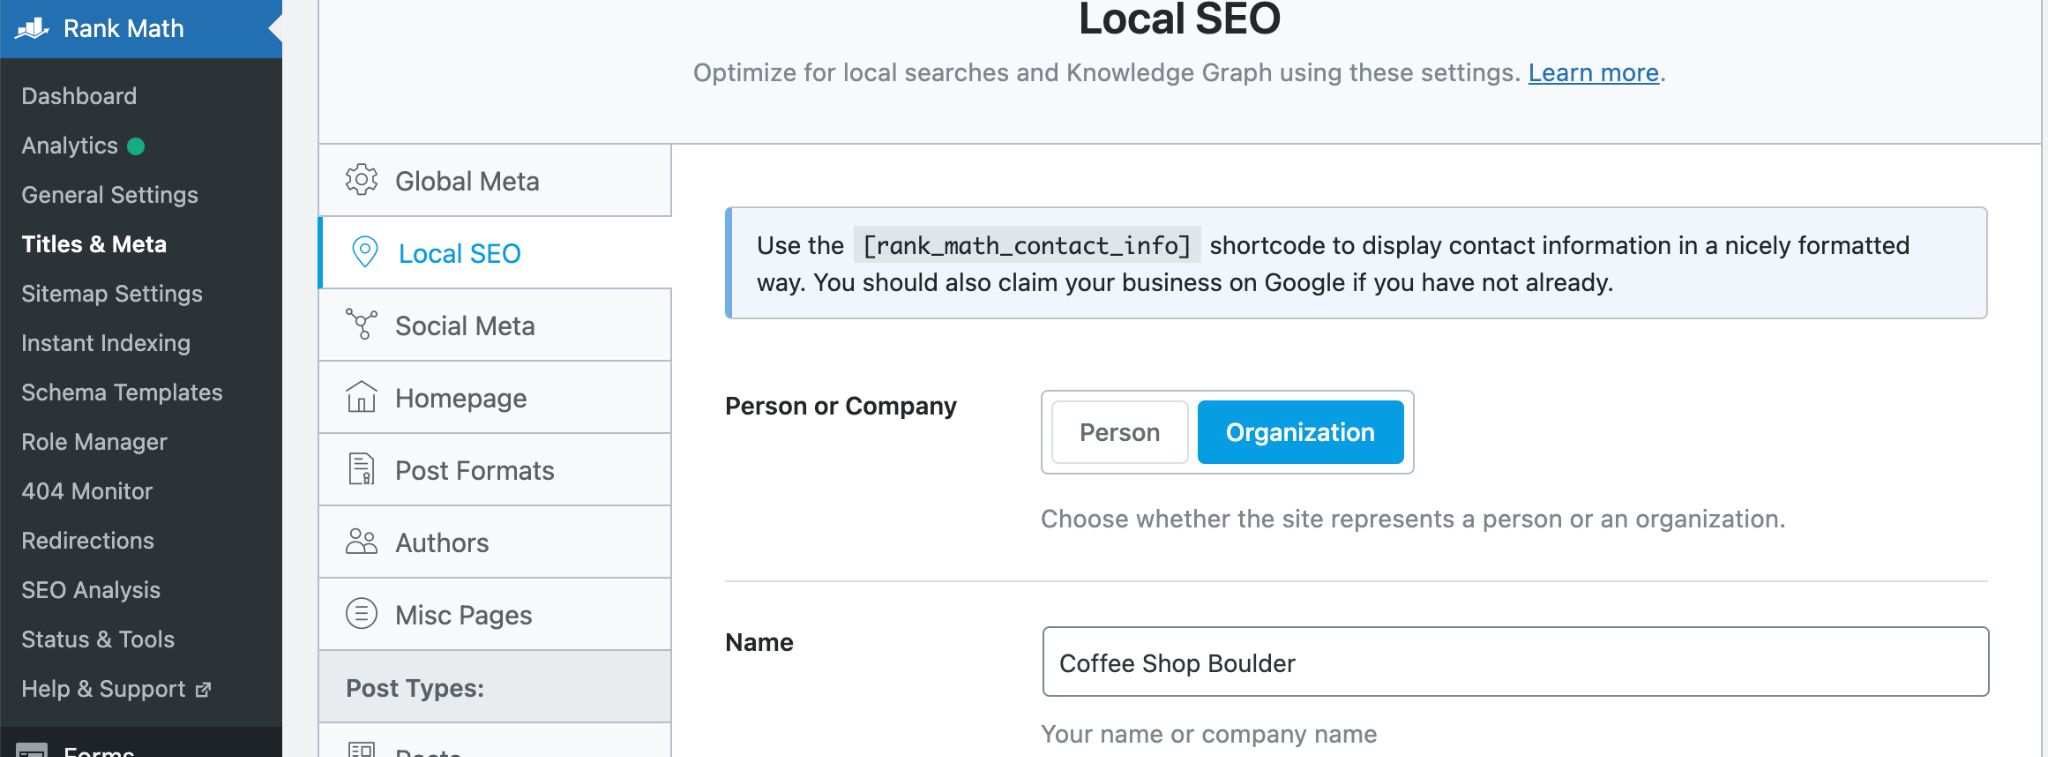Click the Post Formats document icon
This screenshot has width=2048, height=757.
pyautogui.click(x=361, y=469)
